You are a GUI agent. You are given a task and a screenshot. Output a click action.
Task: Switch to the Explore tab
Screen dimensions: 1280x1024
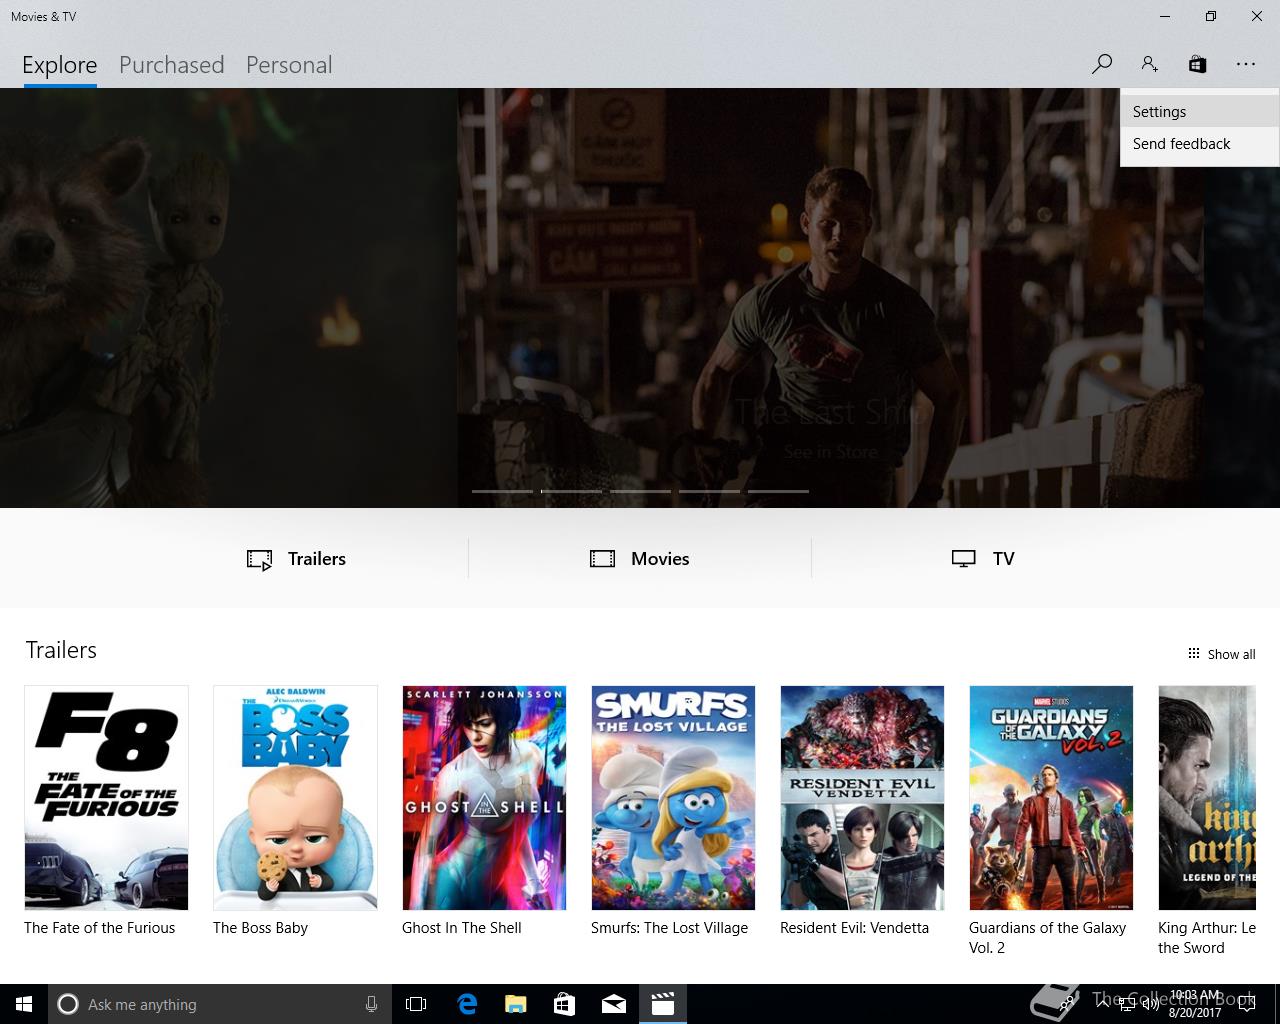[60, 65]
